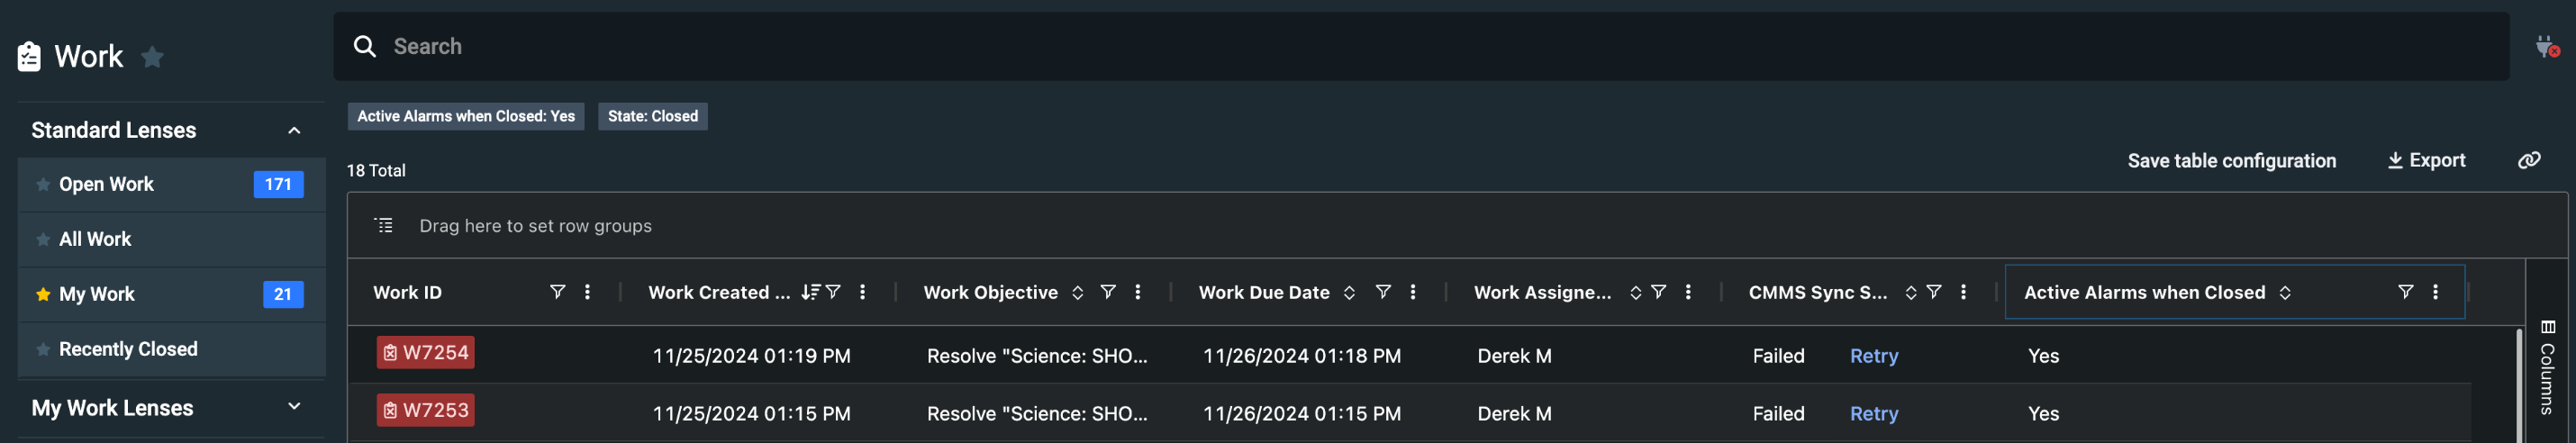Toggle the My Work lens star

pyautogui.click(x=43, y=294)
